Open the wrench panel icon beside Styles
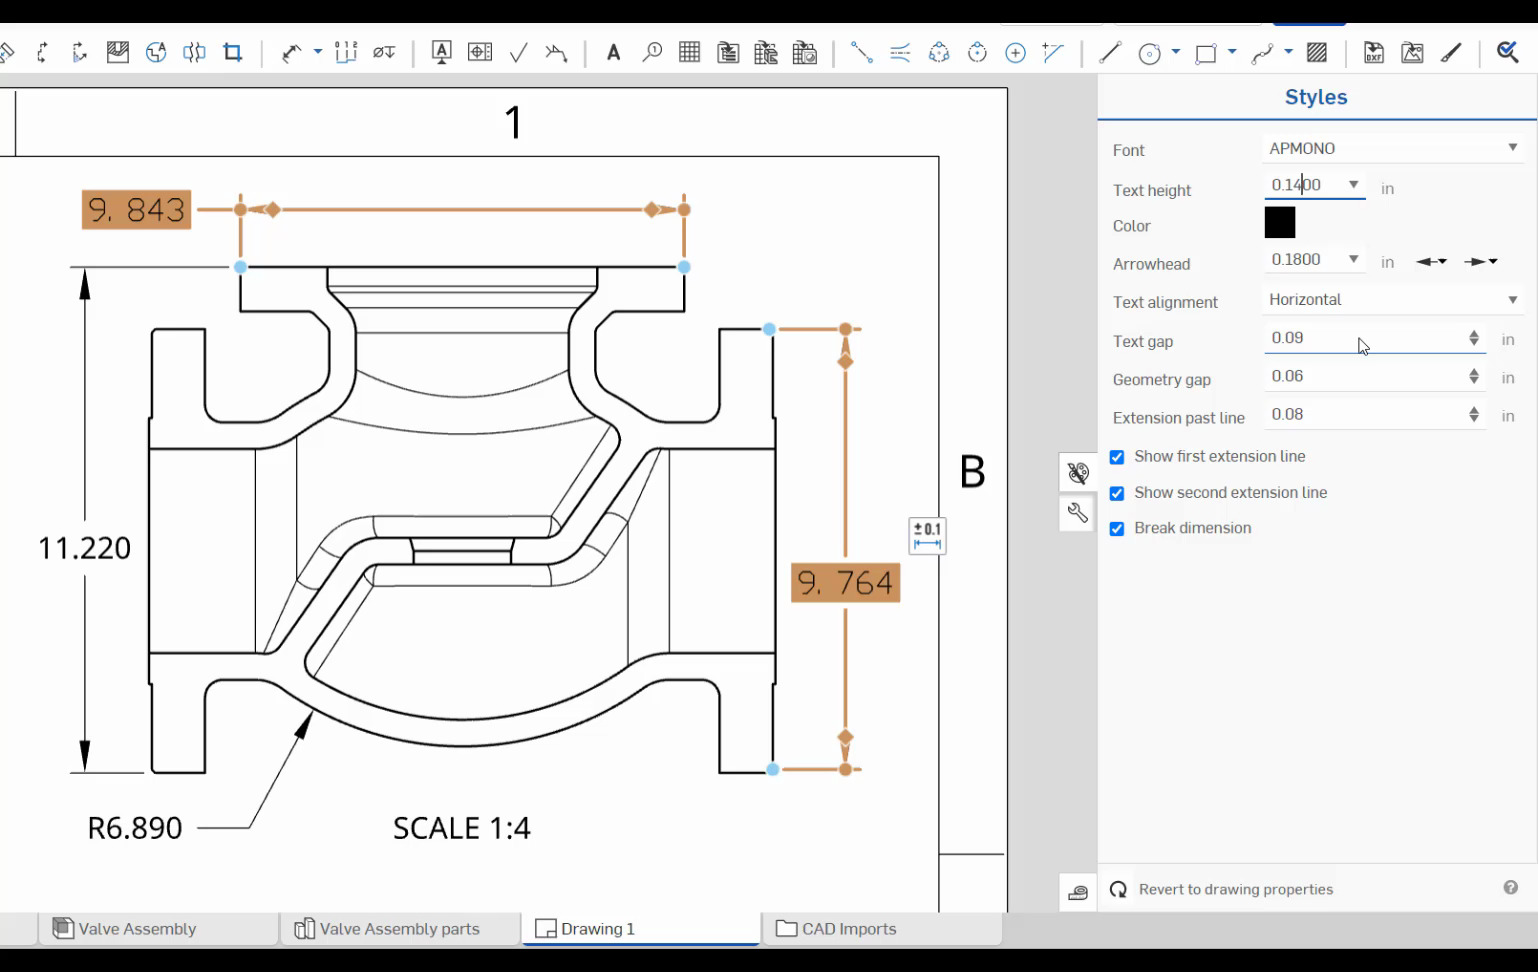Image resolution: width=1538 pixels, height=972 pixels. 1077,513
